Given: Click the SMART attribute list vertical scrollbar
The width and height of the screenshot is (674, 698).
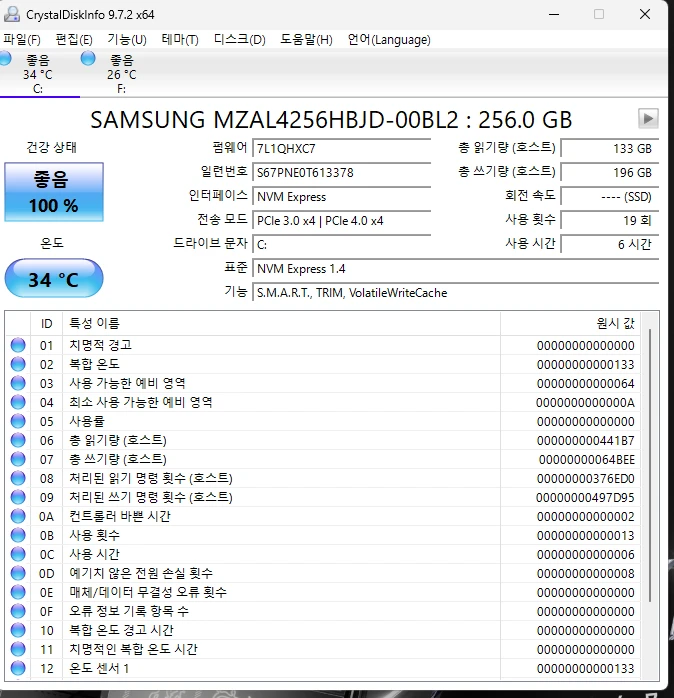Looking at the screenshot, I should coord(650,465).
